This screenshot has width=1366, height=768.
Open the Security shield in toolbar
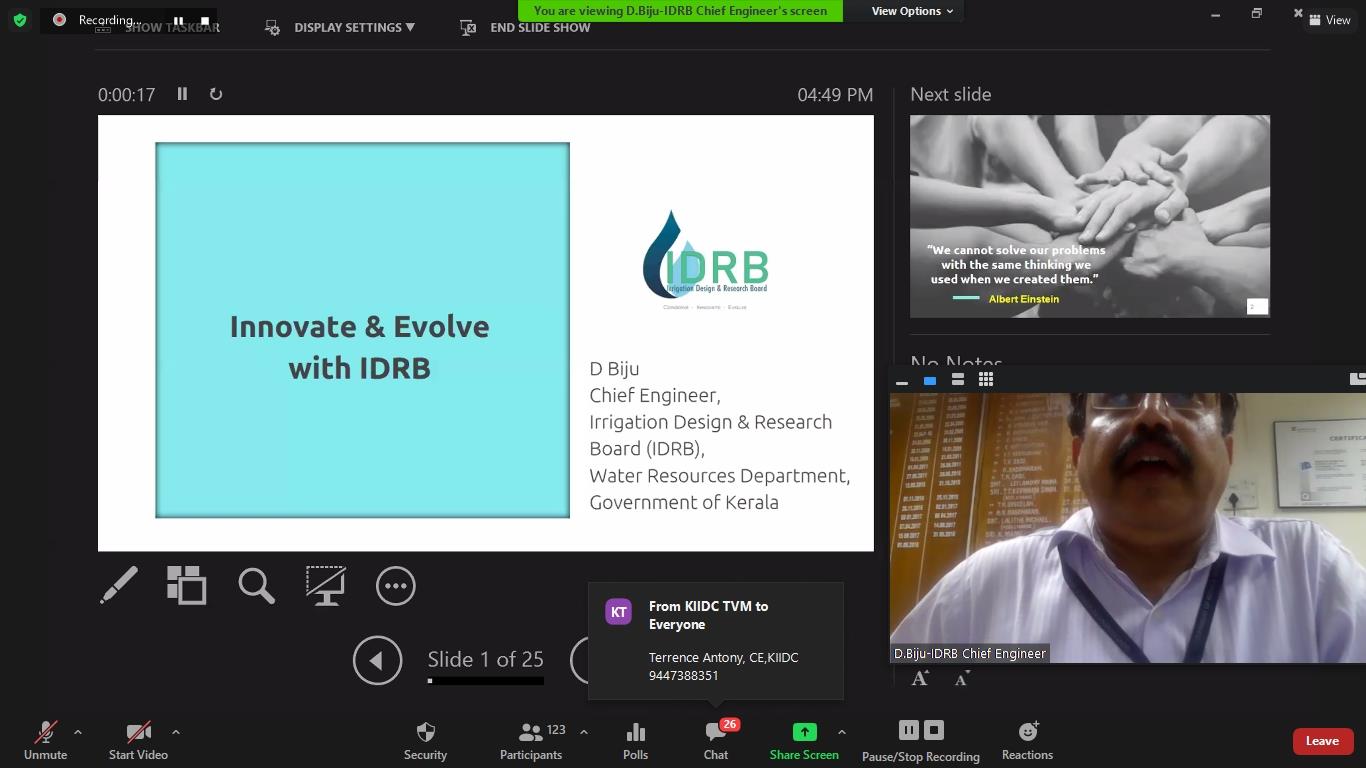click(x=425, y=741)
